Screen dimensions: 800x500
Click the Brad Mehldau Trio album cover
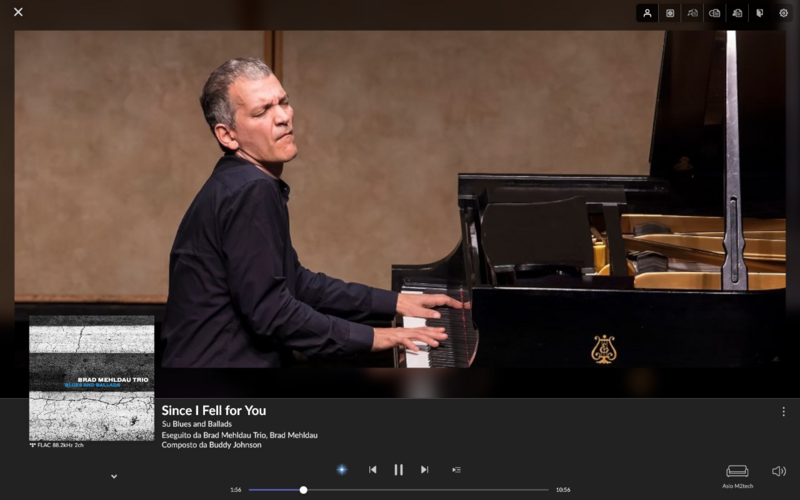91,378
